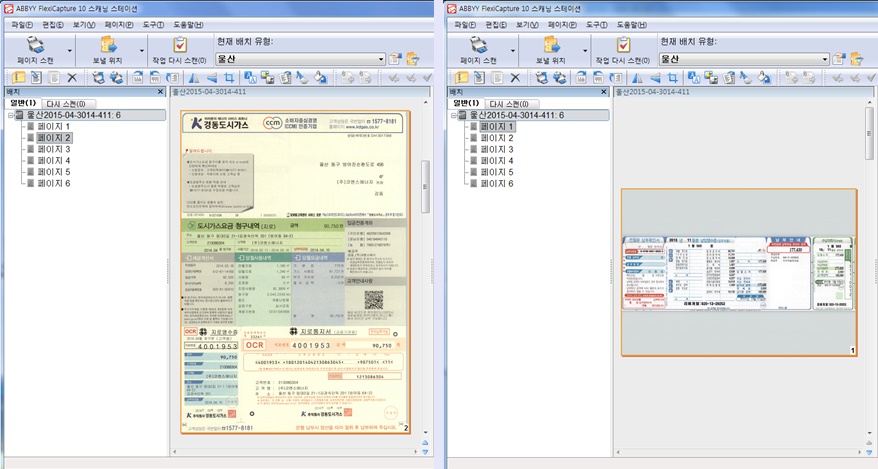This screenshot has height=469, width=878.
Task: Click the mirror horizontally icon in left window
Action: pyautogui.click(x=194, y=78)
